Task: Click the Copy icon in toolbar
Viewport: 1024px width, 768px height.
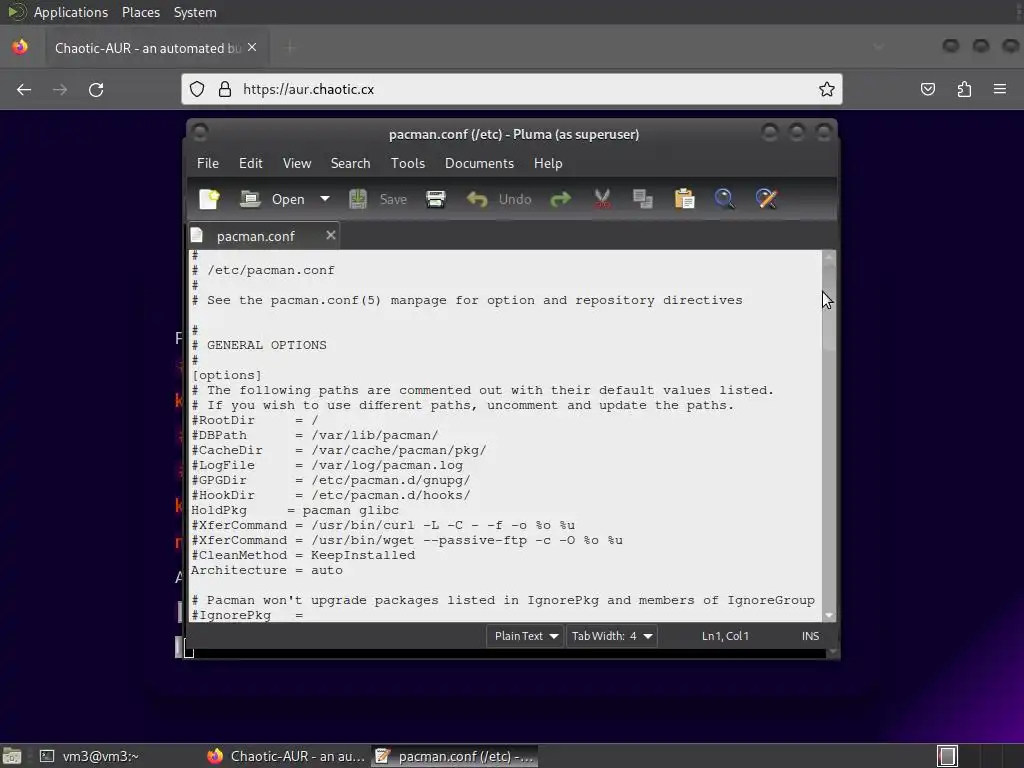Action: 643,199
